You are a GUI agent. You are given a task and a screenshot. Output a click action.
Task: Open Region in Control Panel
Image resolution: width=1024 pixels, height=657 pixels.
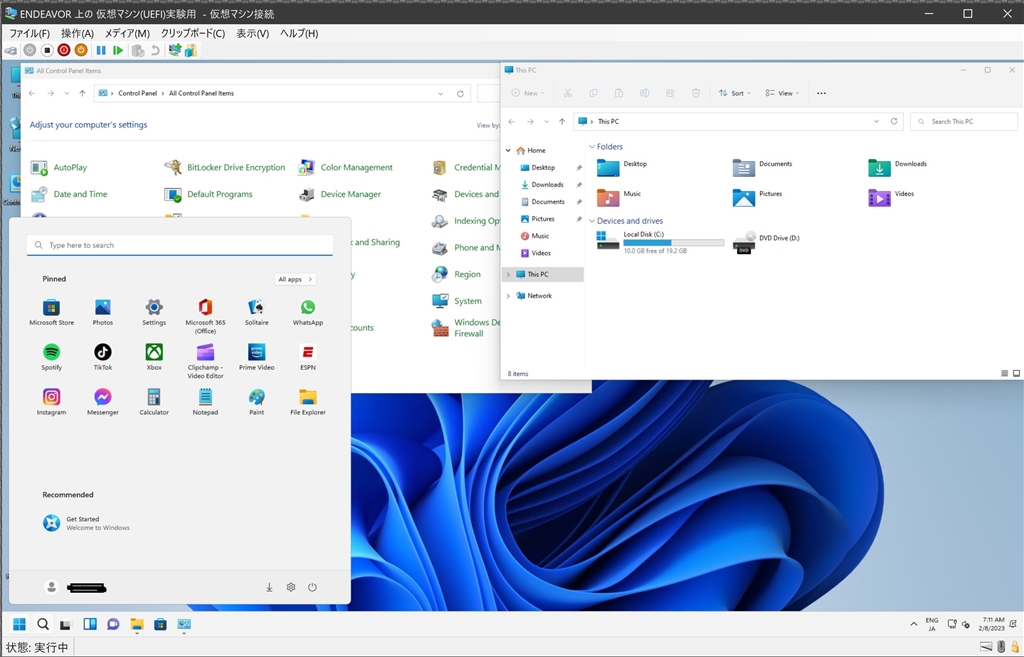coord(456,274)
